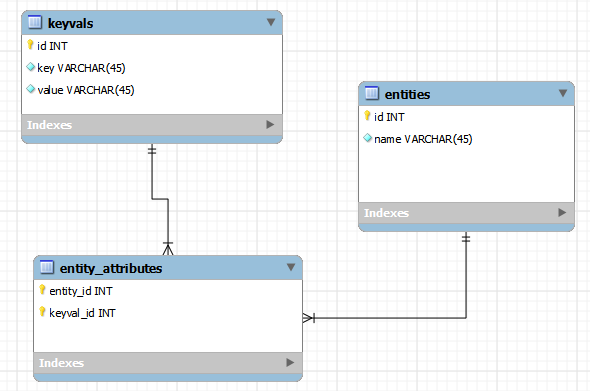
Task: Click the Indexes label in entities table
Action: click(x=386, y=213)
